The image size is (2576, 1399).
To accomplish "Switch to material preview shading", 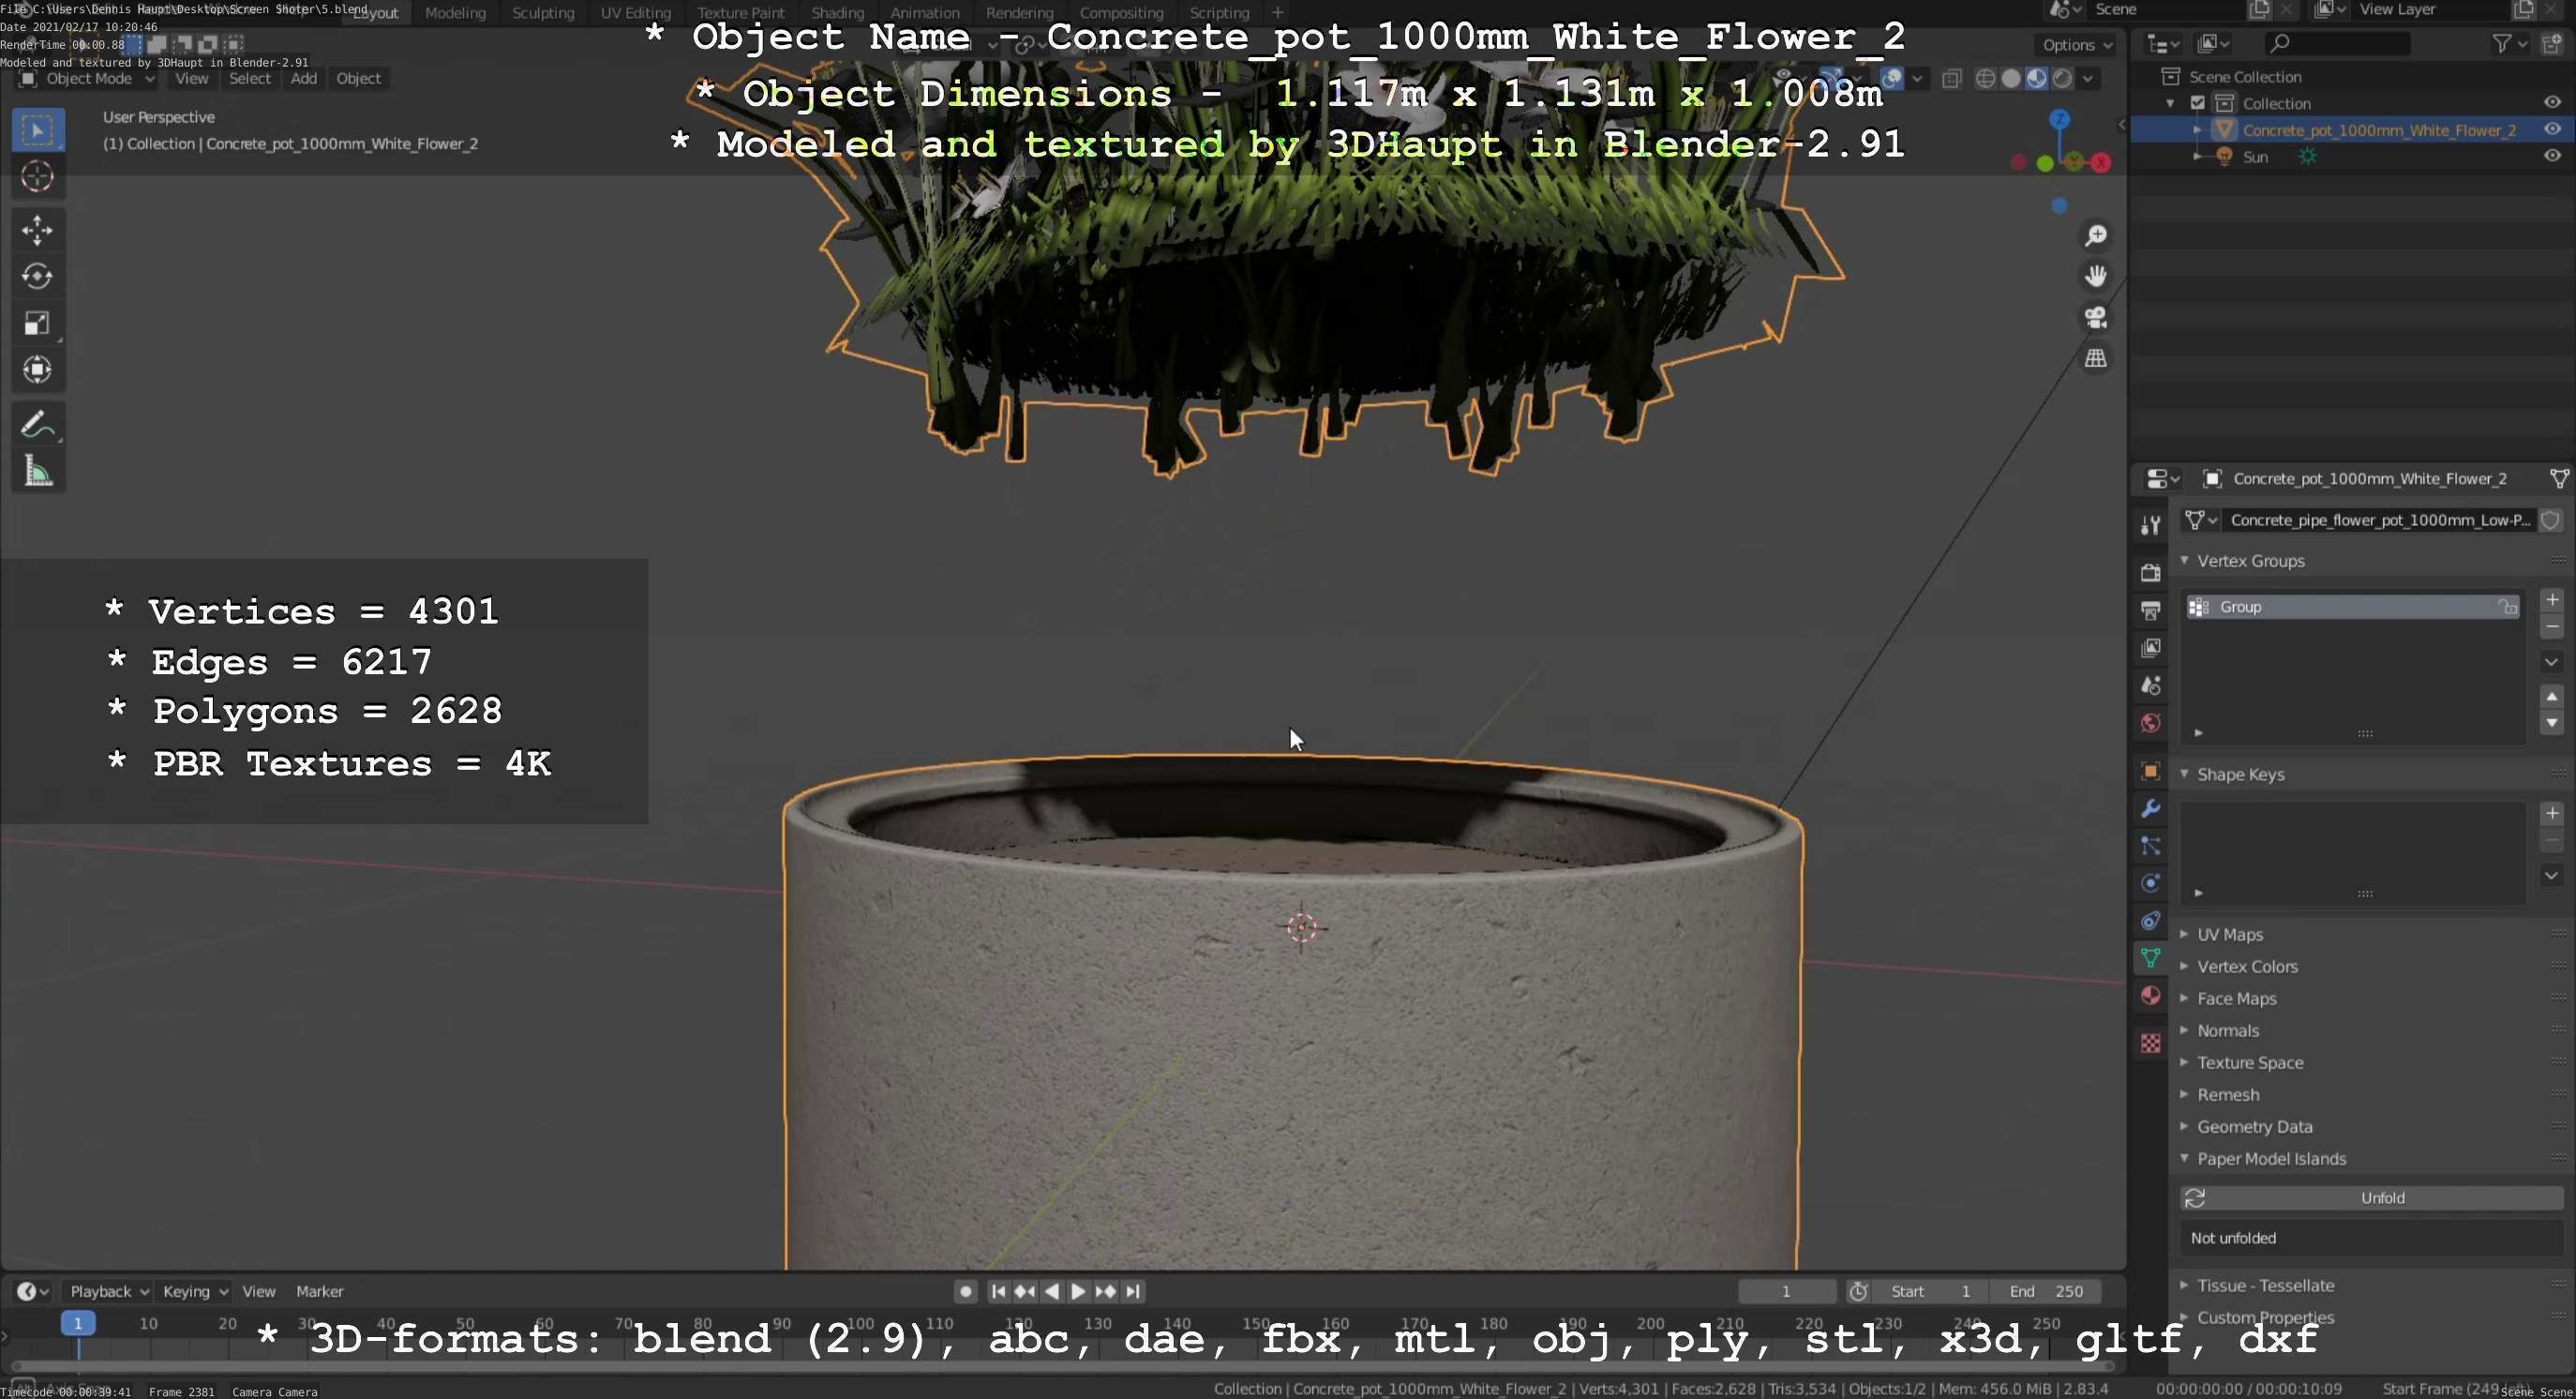I will click(2036, 78).
